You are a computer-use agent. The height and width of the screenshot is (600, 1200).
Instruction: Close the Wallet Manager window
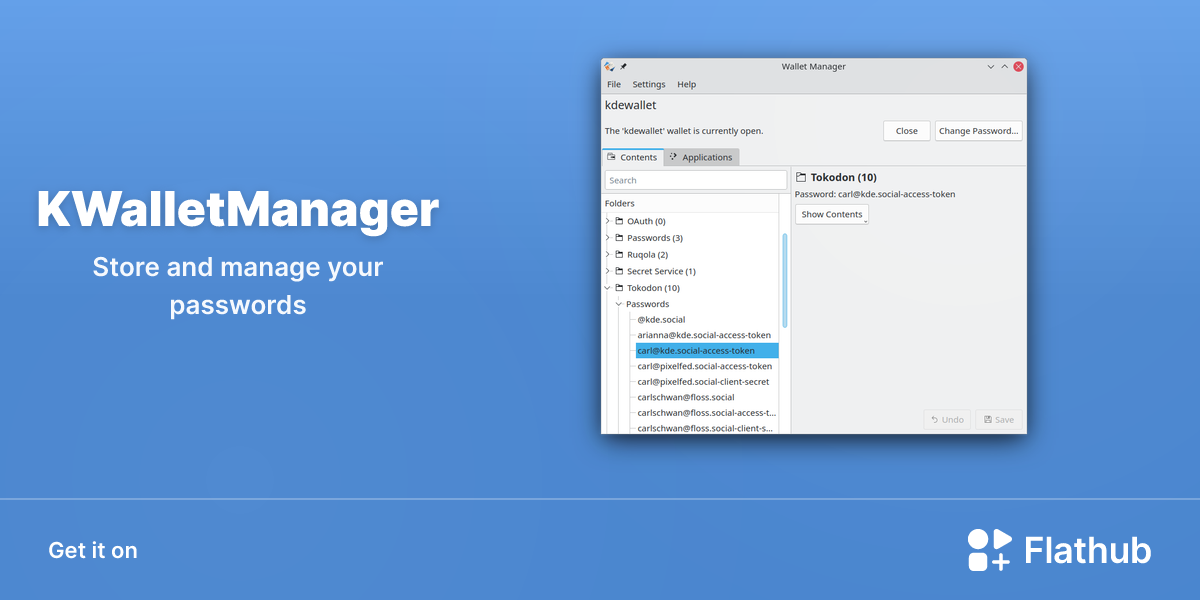pyautogui.click(x=1019, y=66)
